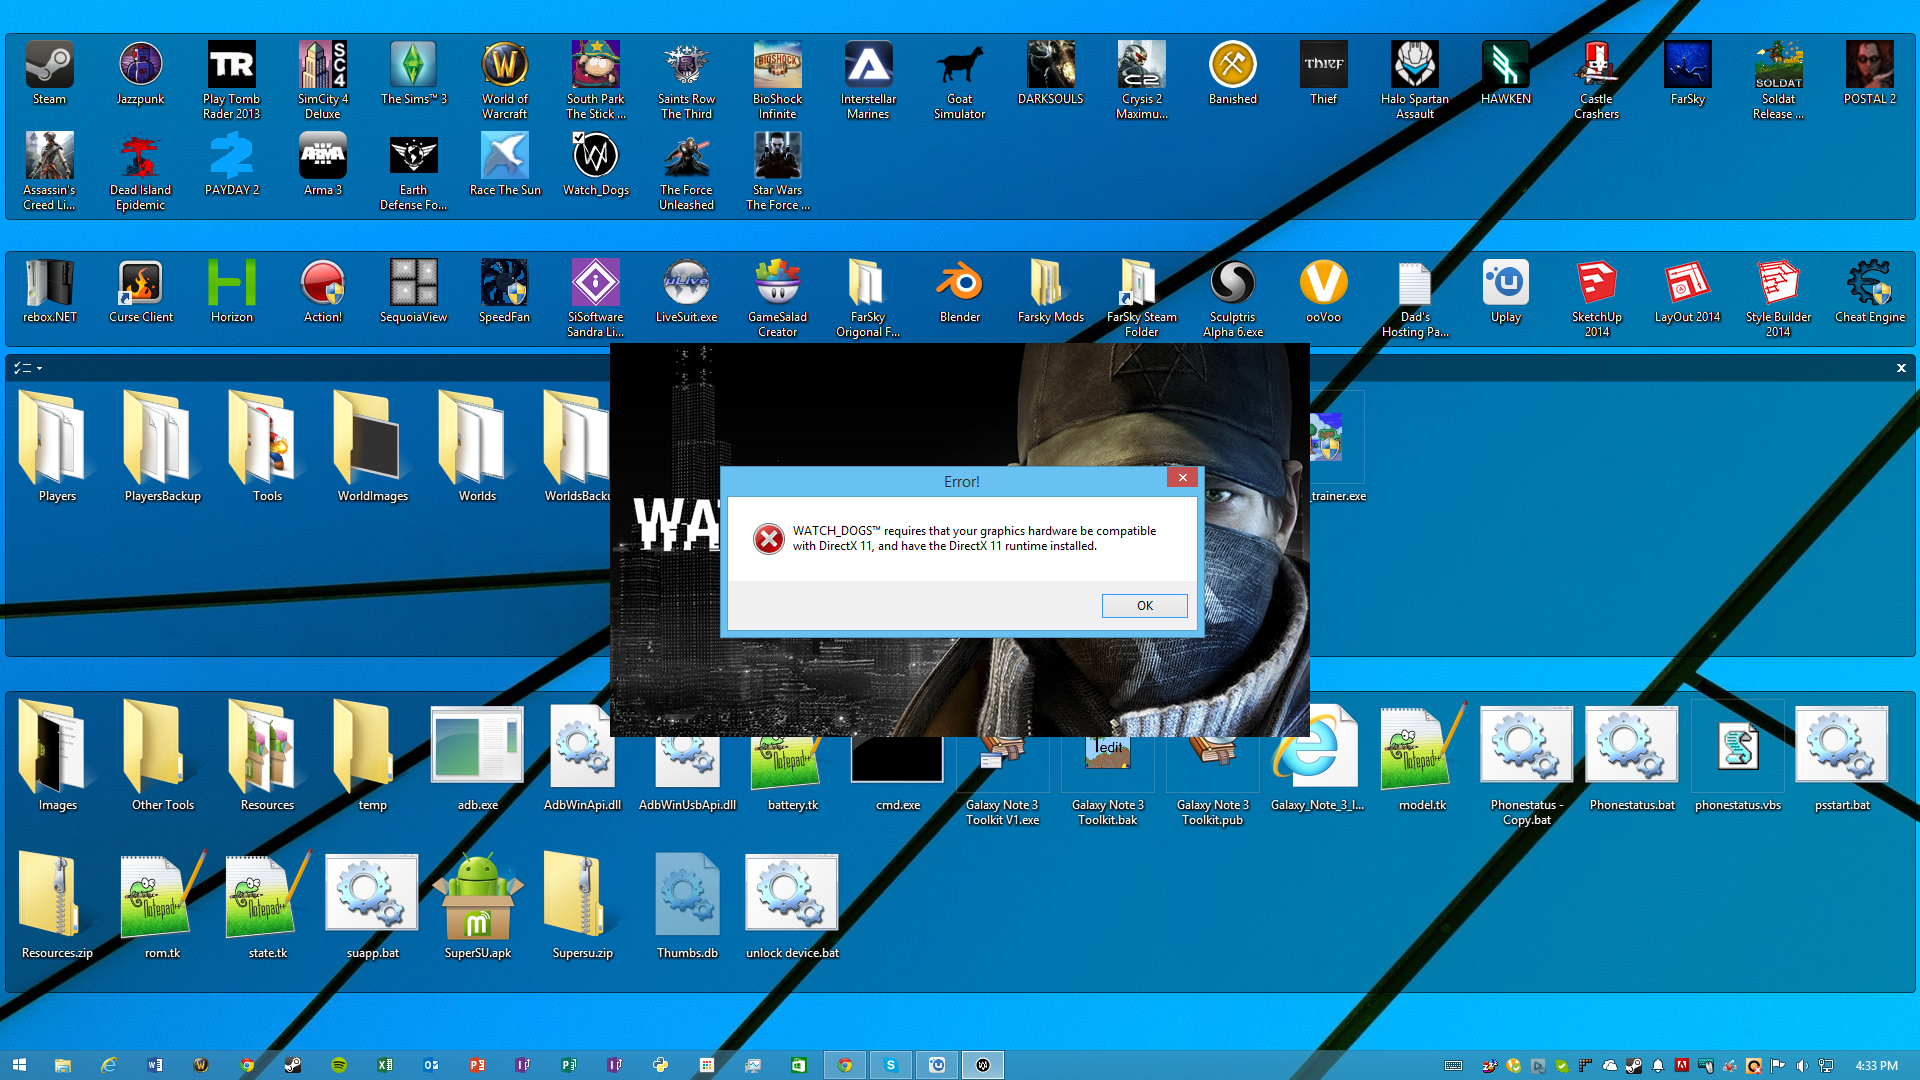Click the 4:33 PM clock

(x=1875, y=1066)
